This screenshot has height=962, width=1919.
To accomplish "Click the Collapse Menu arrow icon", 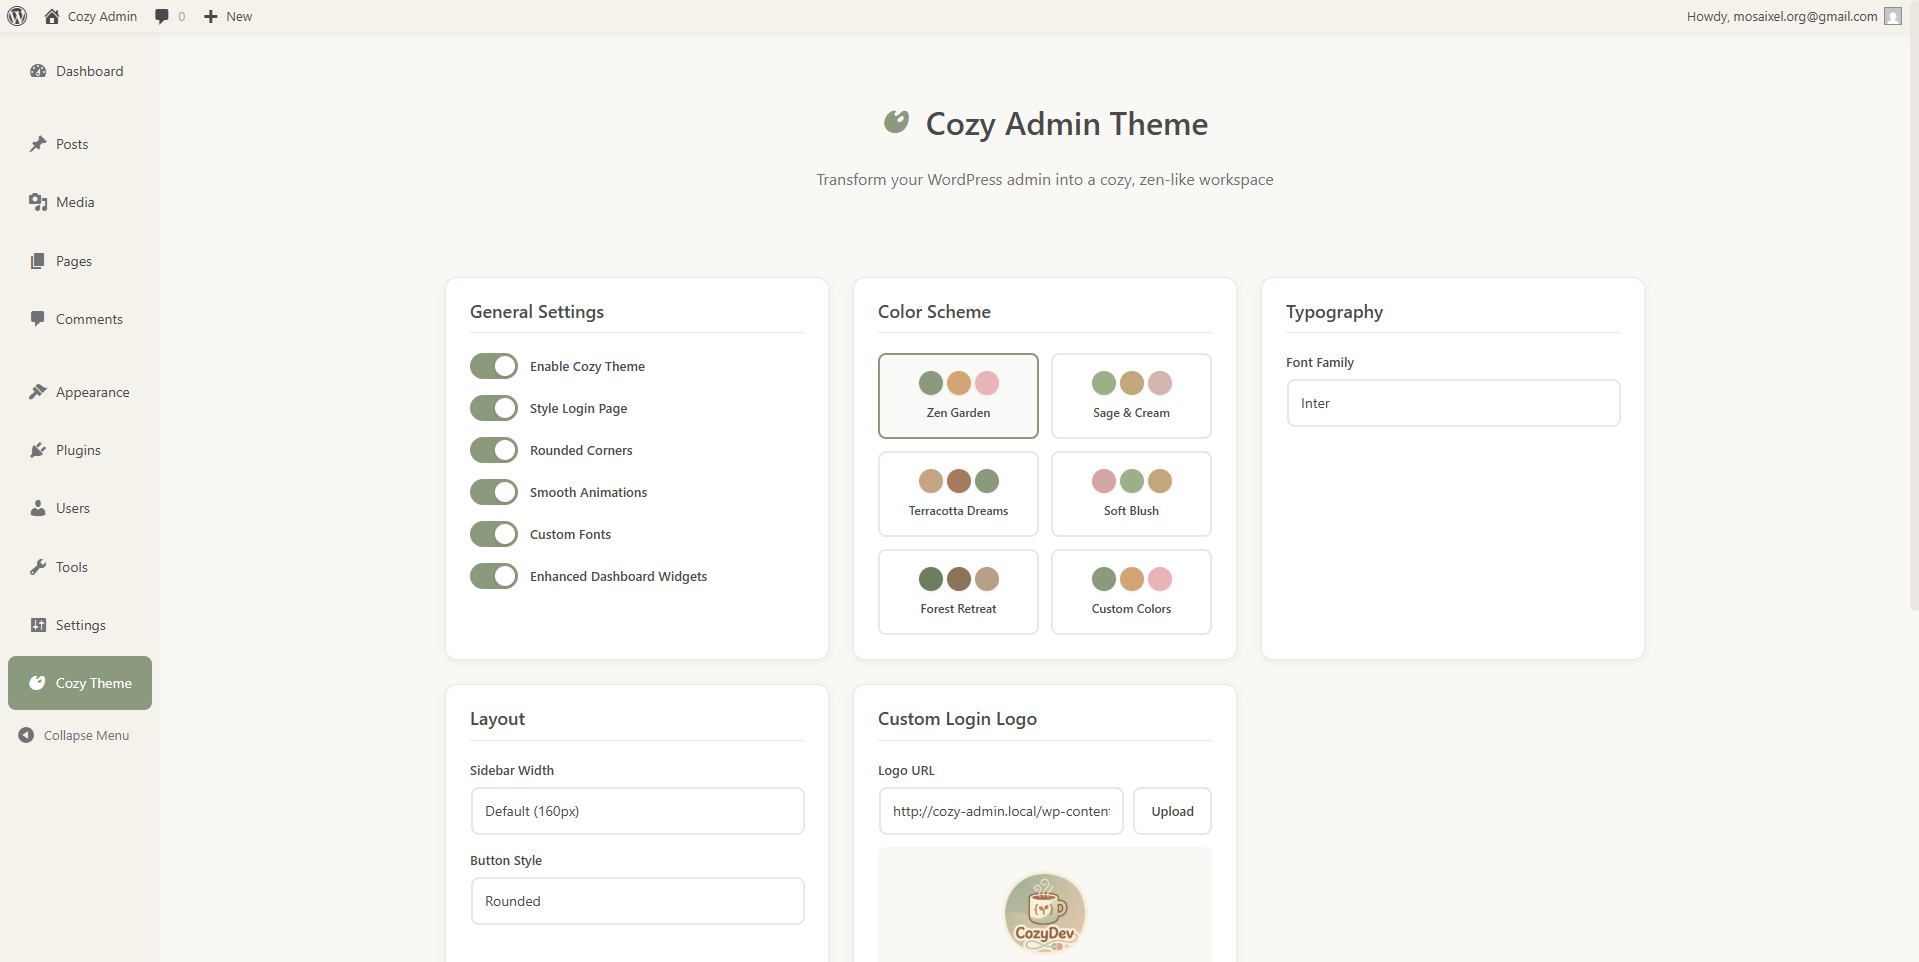I will 26,735.
